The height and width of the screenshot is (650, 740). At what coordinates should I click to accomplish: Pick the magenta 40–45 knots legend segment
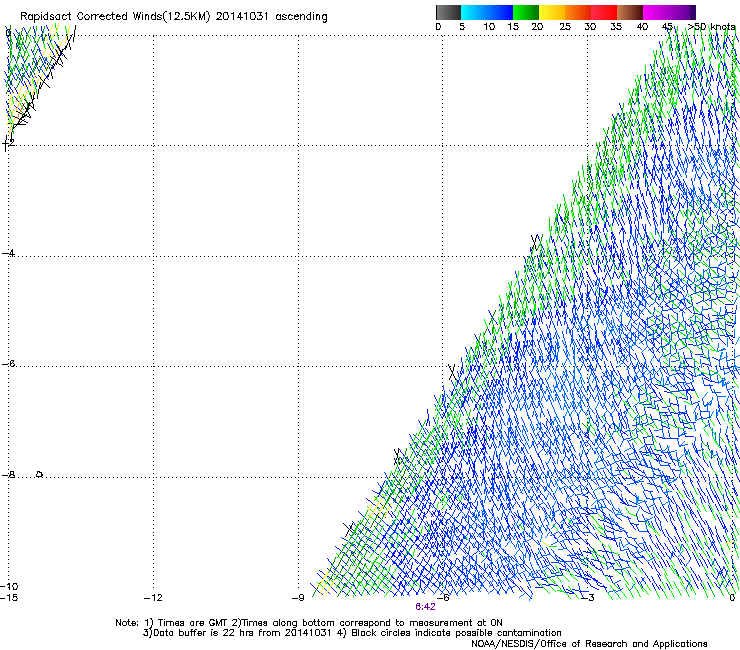pyautogui.click(x=656, y=12)
